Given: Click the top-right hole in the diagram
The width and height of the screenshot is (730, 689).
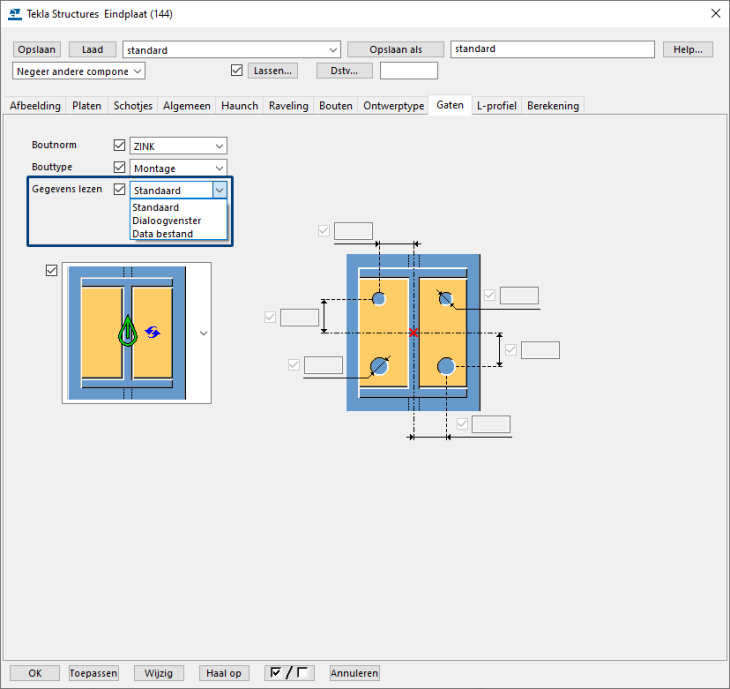Looking at the screenshot, I should tap(446, 298).
